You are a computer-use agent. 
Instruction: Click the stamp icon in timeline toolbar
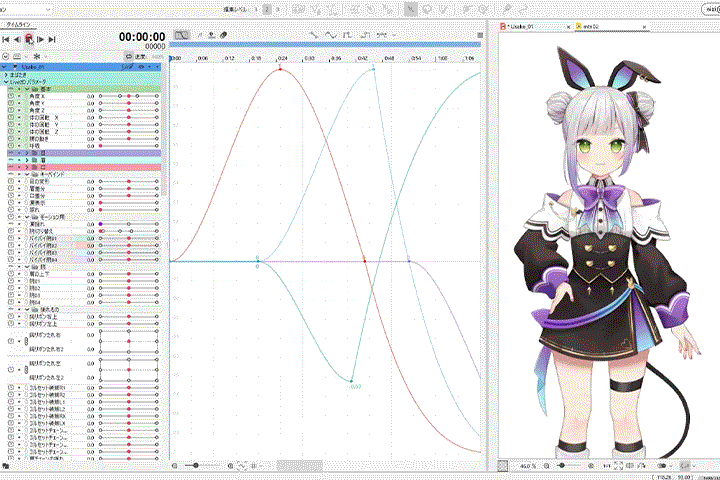tap(212, 35)
